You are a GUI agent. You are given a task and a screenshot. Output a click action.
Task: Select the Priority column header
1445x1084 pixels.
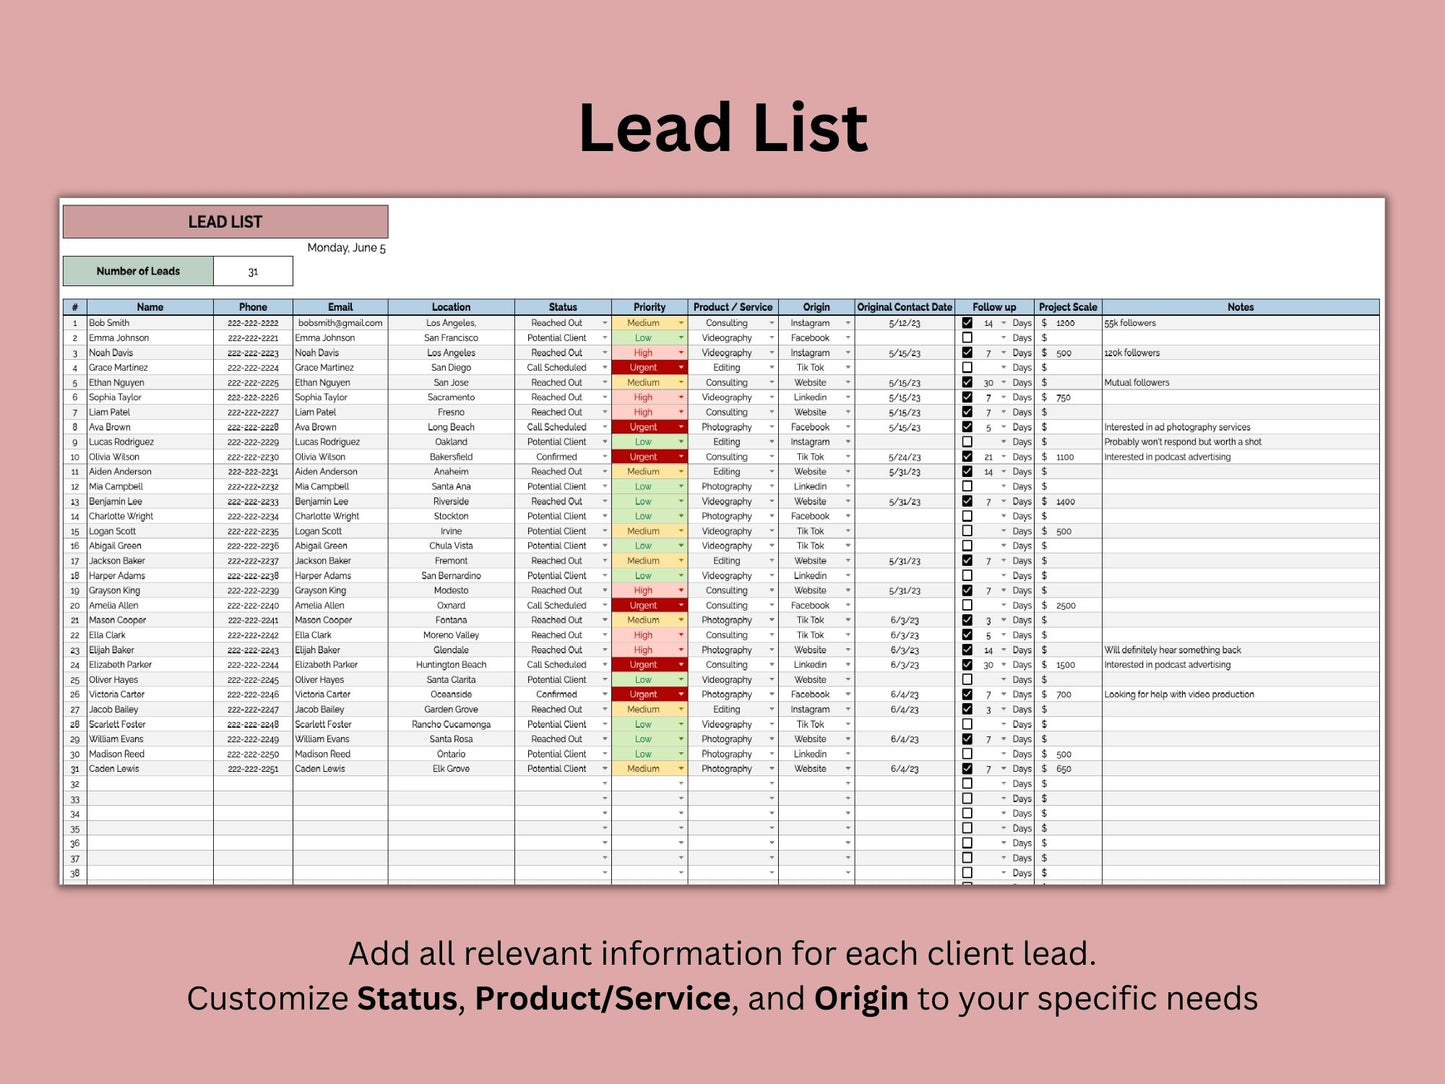(649, 307)
